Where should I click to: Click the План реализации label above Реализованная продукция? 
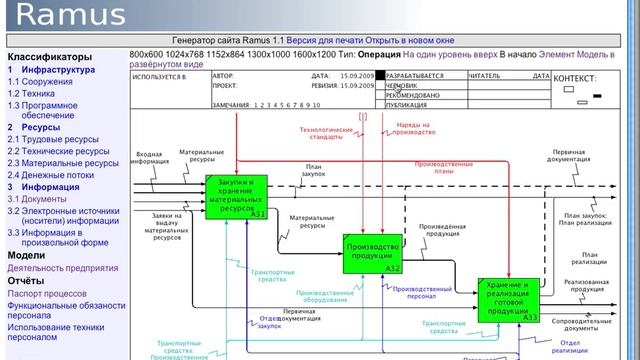[589, 258]
